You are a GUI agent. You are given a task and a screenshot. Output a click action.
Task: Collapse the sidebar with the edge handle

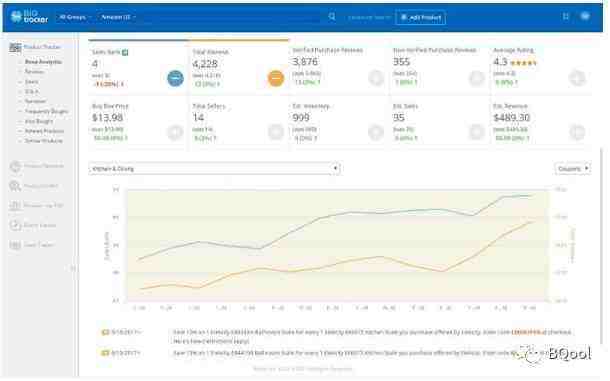pyautogui.click(x=73, y=269)
